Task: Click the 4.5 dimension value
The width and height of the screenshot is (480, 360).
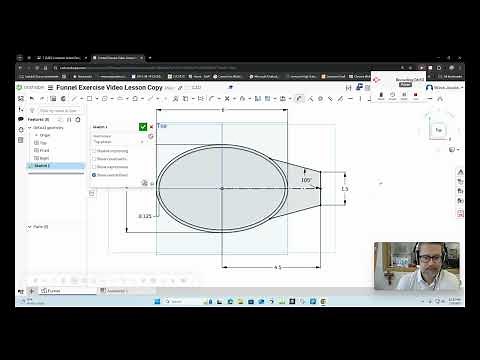Action: click(x=278, y=267)
